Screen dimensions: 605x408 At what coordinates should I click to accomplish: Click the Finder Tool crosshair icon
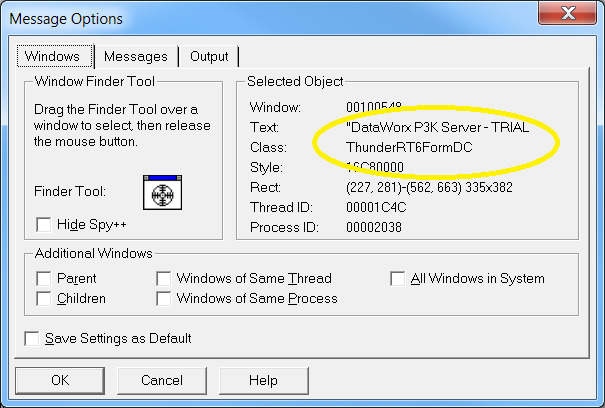(162, 193)
